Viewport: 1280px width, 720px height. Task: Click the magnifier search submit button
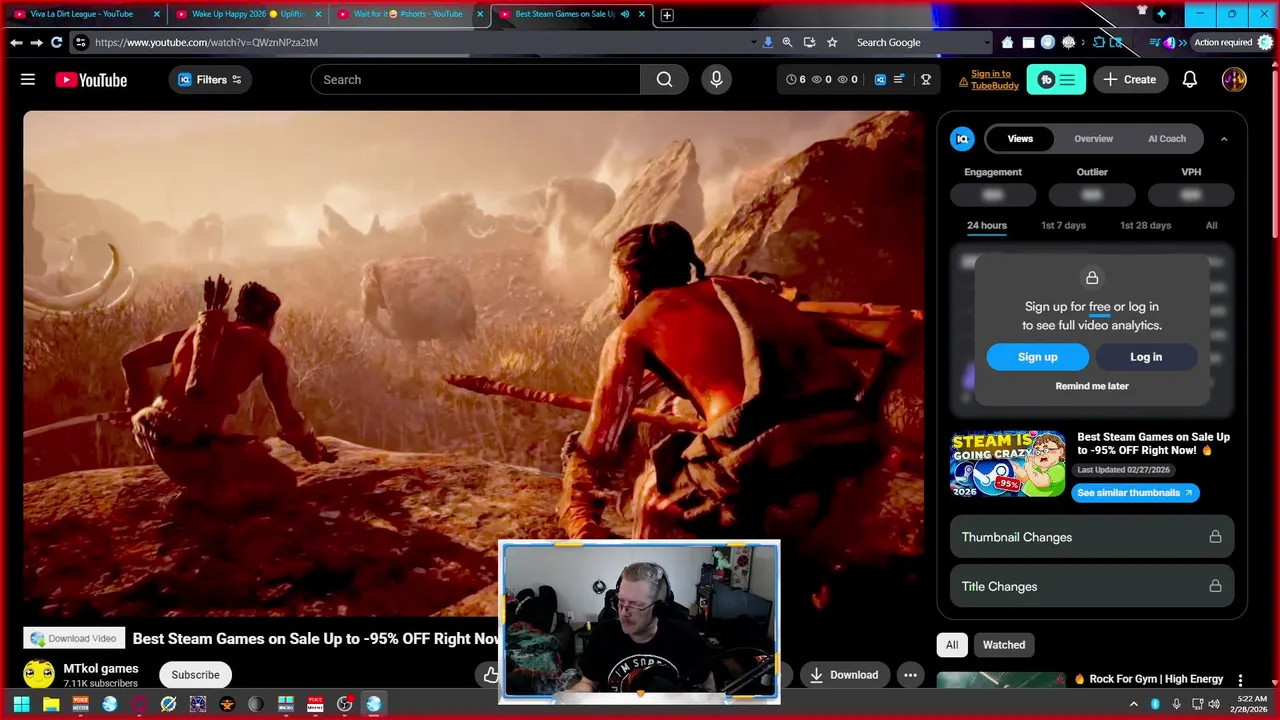click(x=664, y=80)
